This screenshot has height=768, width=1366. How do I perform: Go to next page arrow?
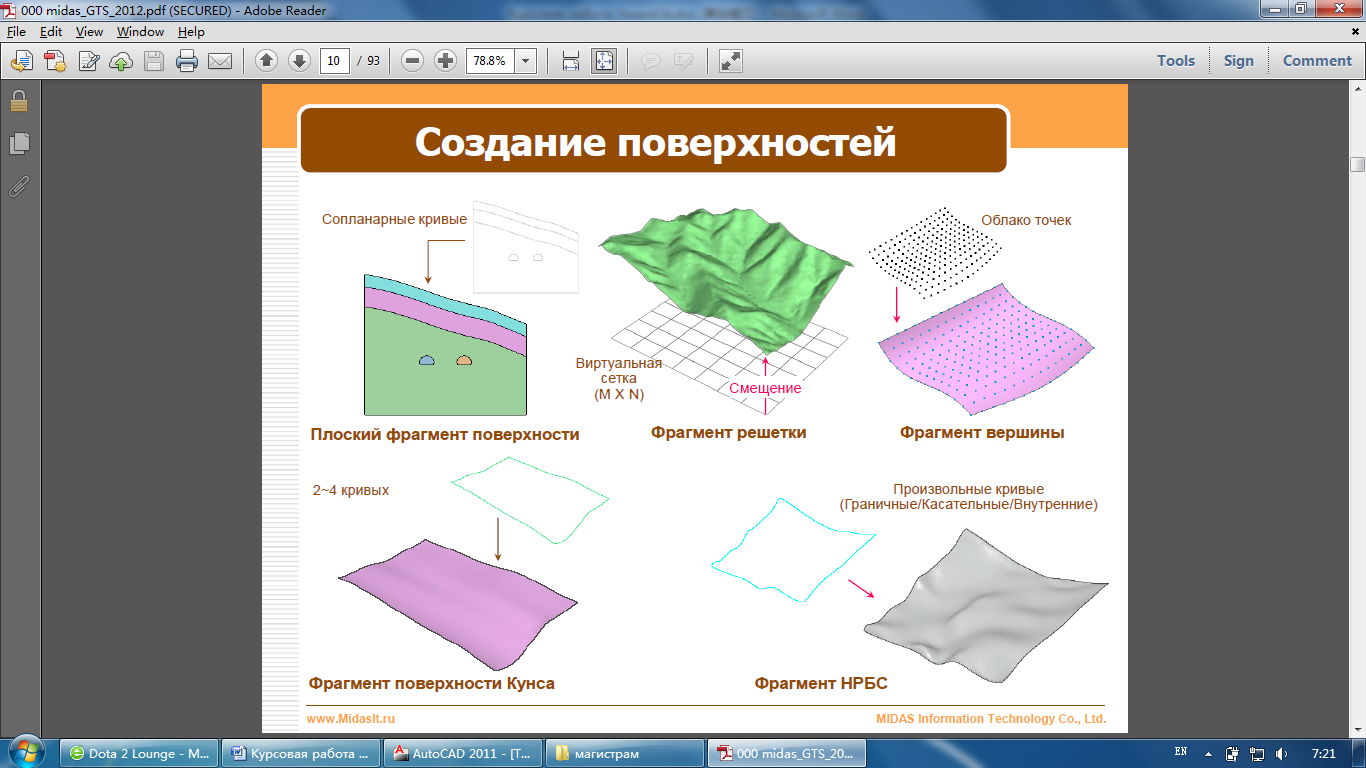299,61
